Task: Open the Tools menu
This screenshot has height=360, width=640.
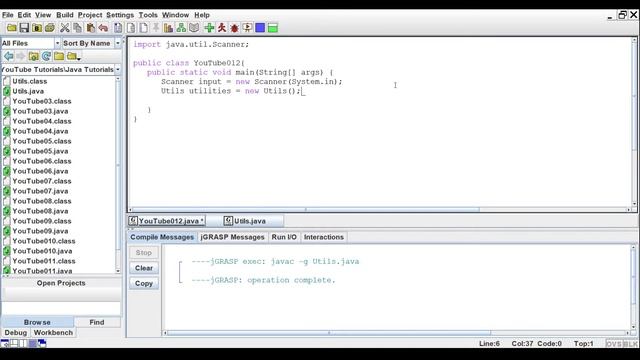Action: [148, 15]
